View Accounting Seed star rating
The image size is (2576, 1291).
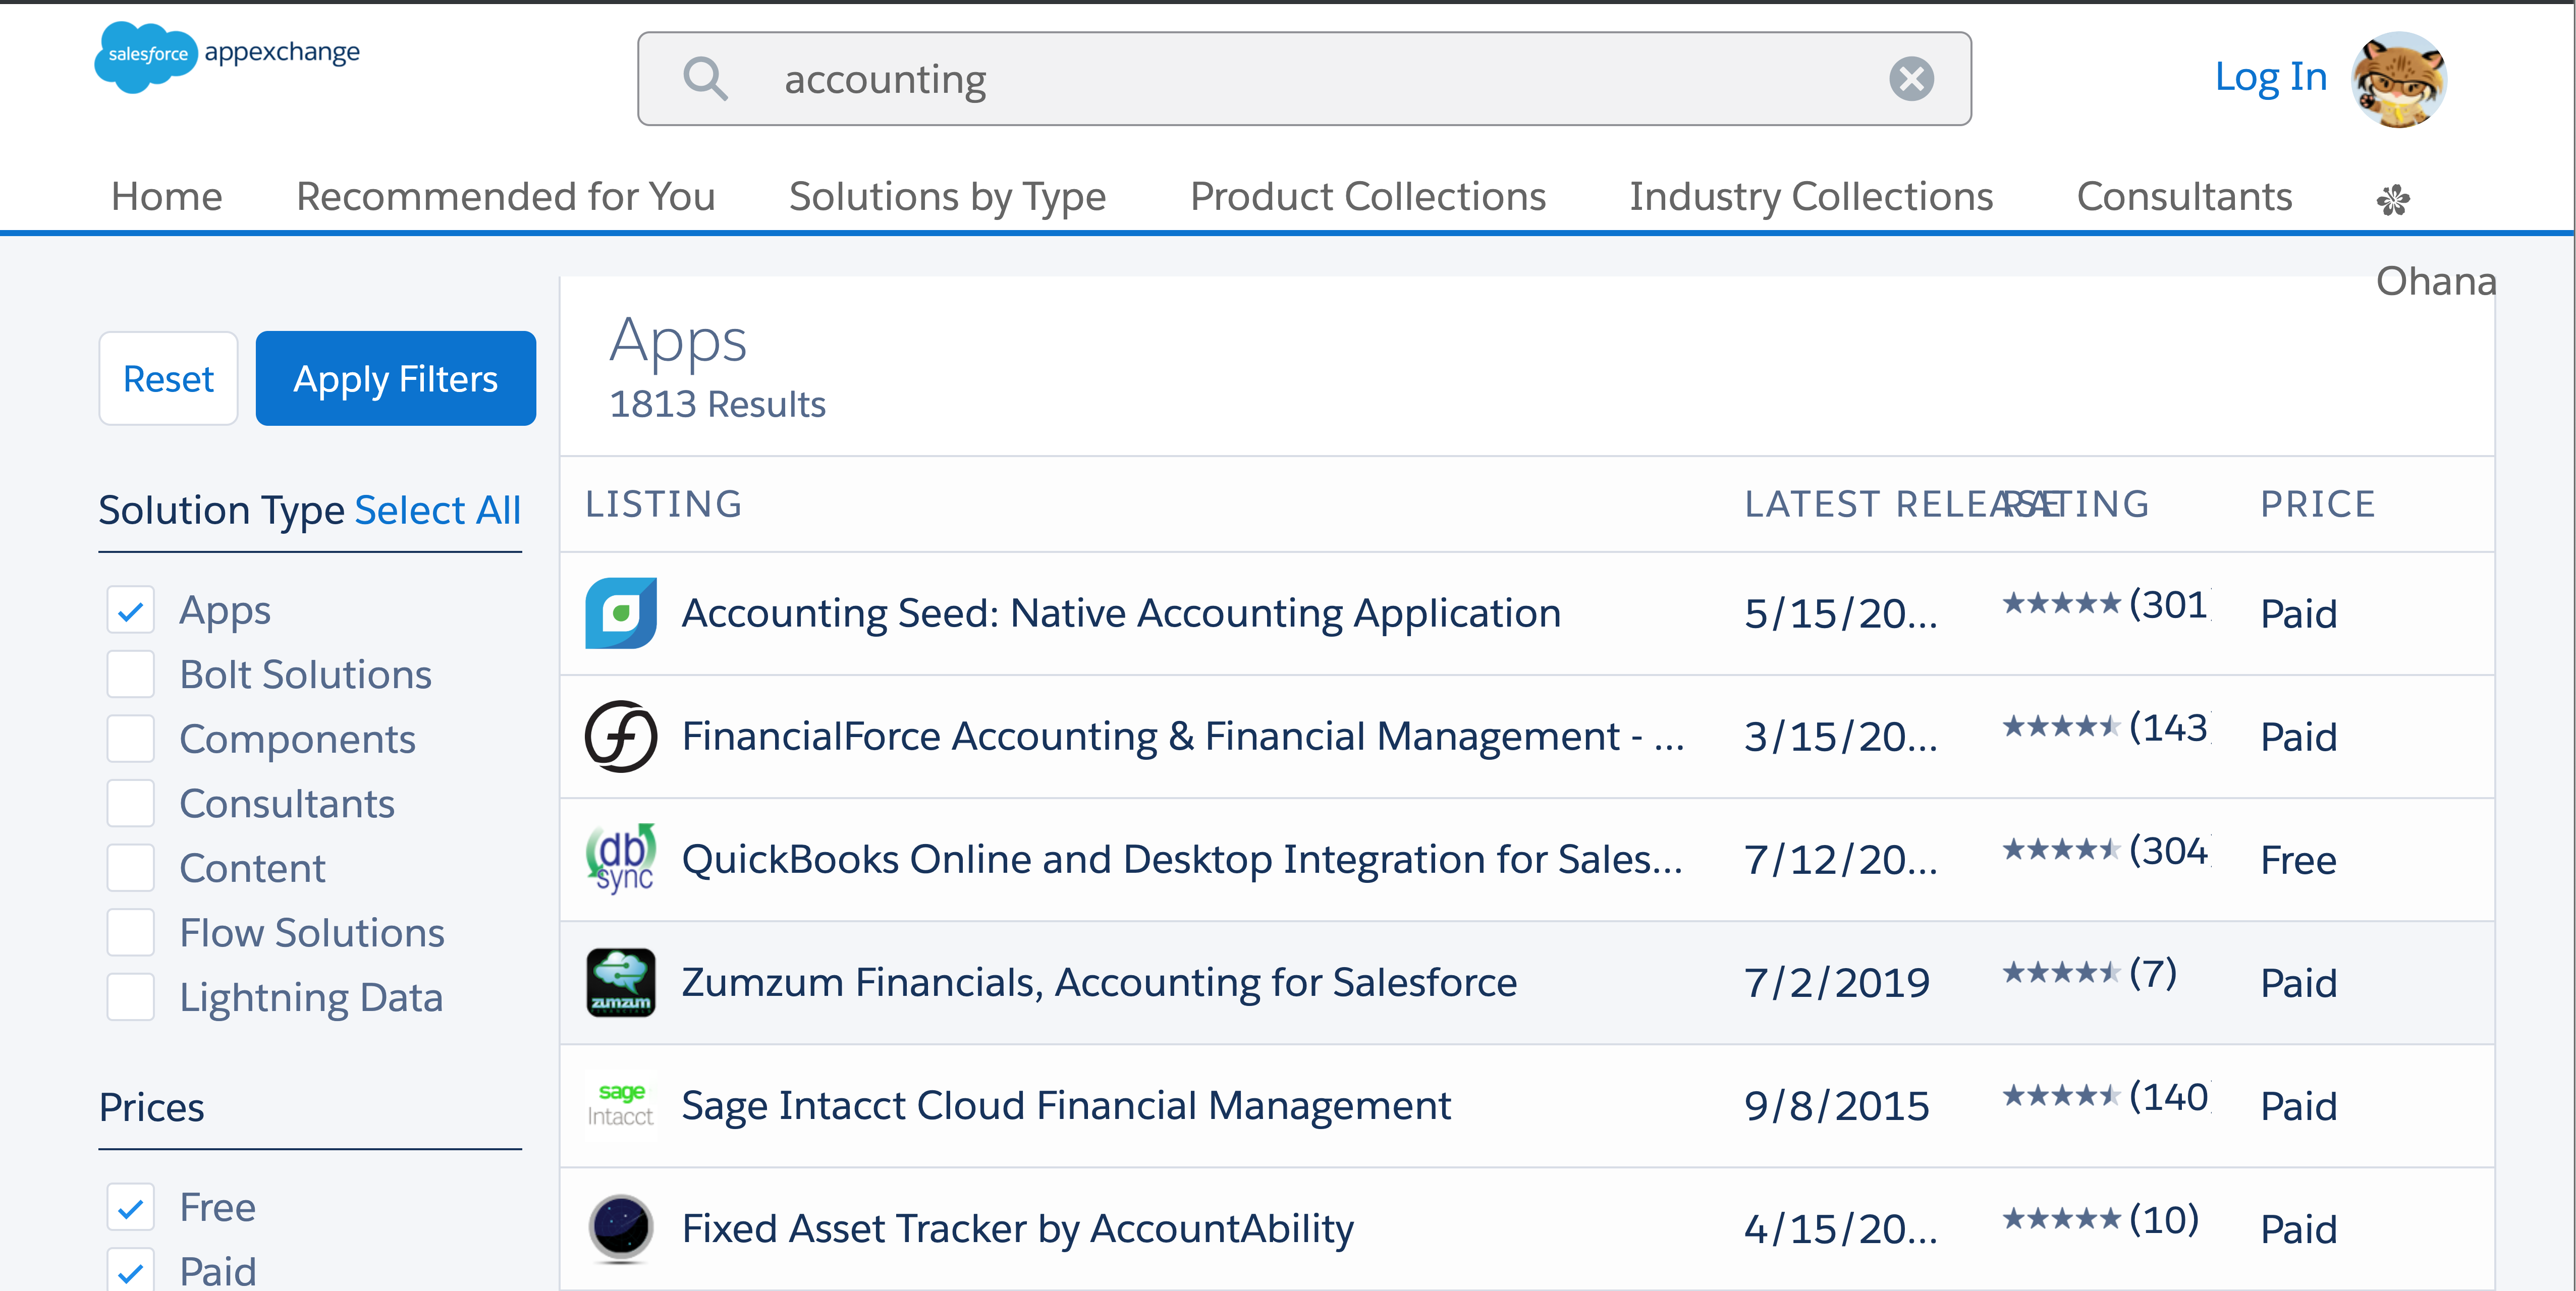(x=2061, y=604)
